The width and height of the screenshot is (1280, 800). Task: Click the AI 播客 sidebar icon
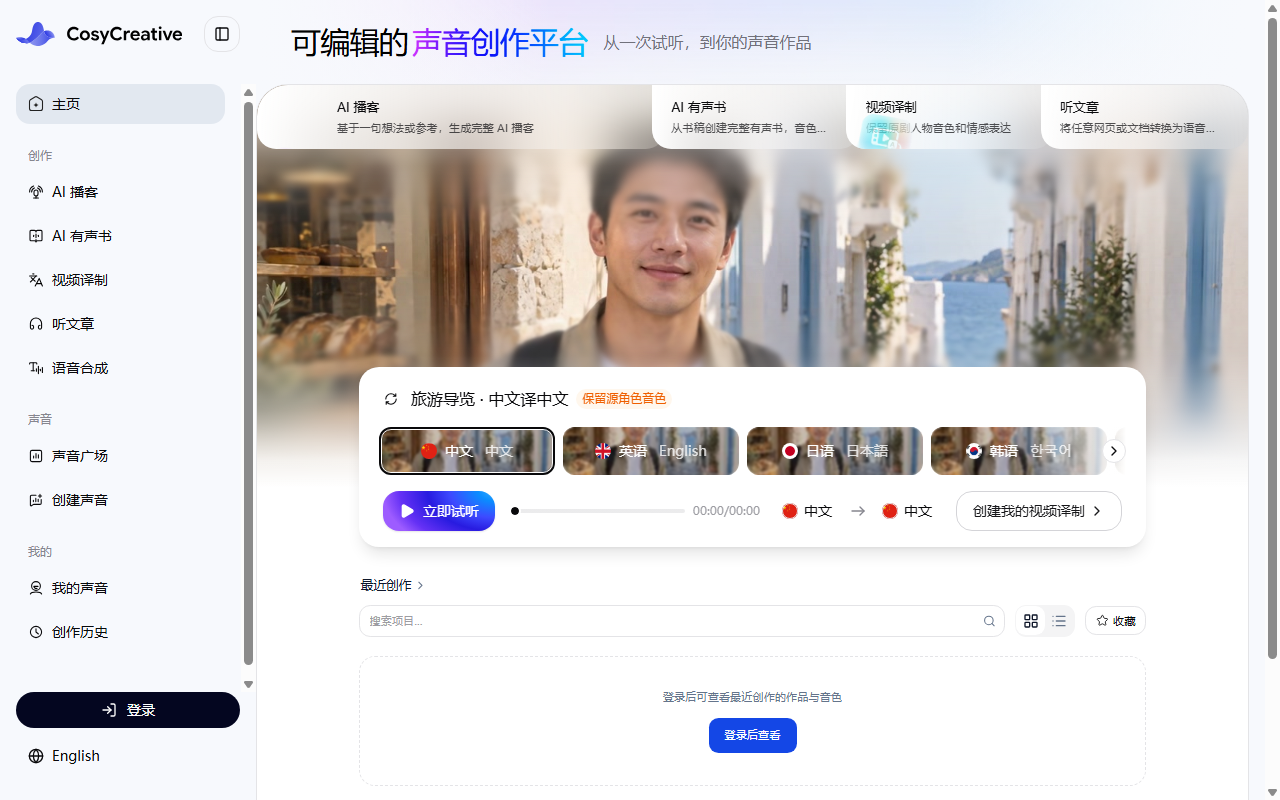pos(36,192)
